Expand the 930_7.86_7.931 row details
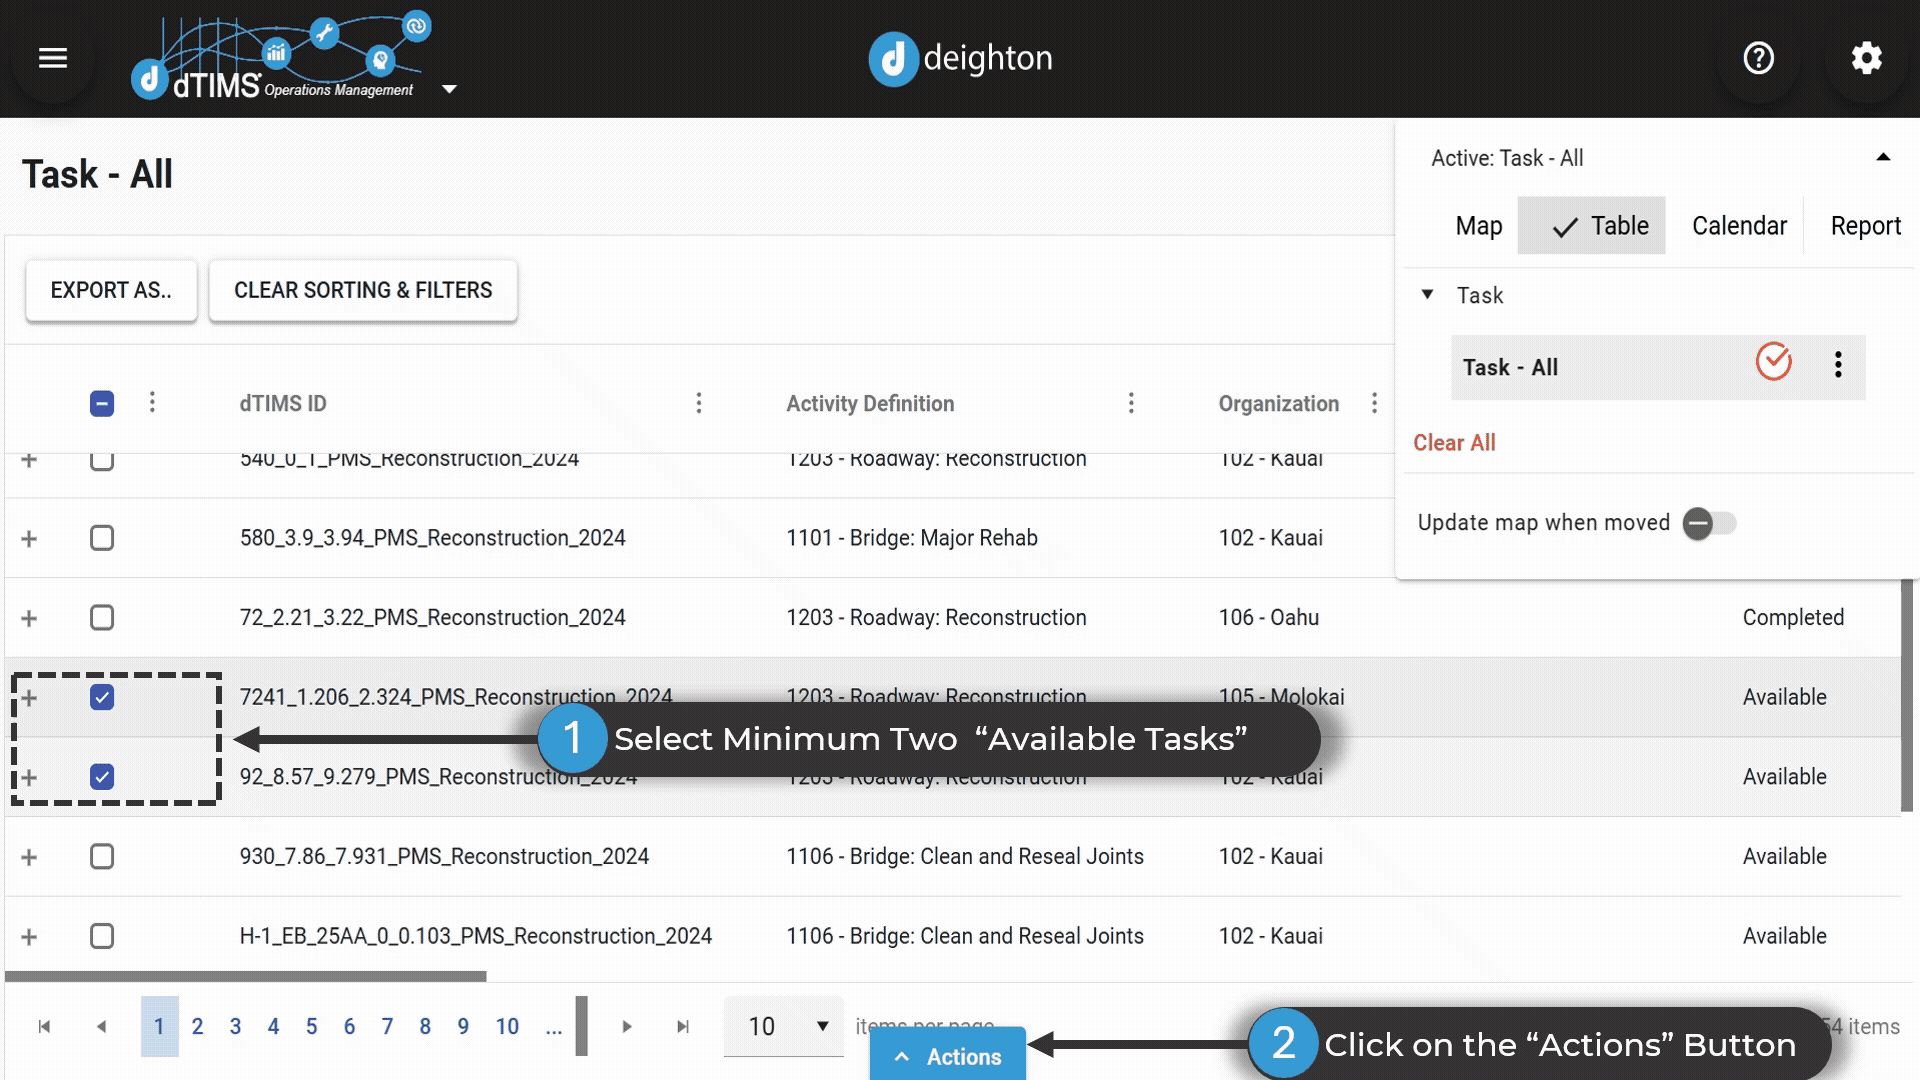The height and width of the screenshot is (1080, 1920). click(x=29, y=856)
